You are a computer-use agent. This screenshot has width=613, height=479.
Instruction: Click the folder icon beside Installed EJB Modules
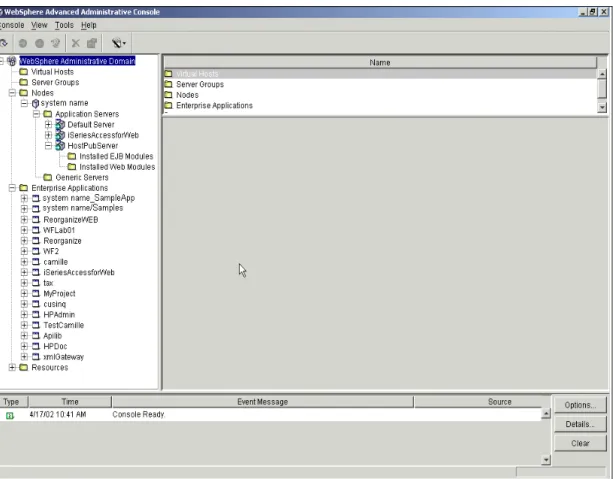[x=72, y=156]
